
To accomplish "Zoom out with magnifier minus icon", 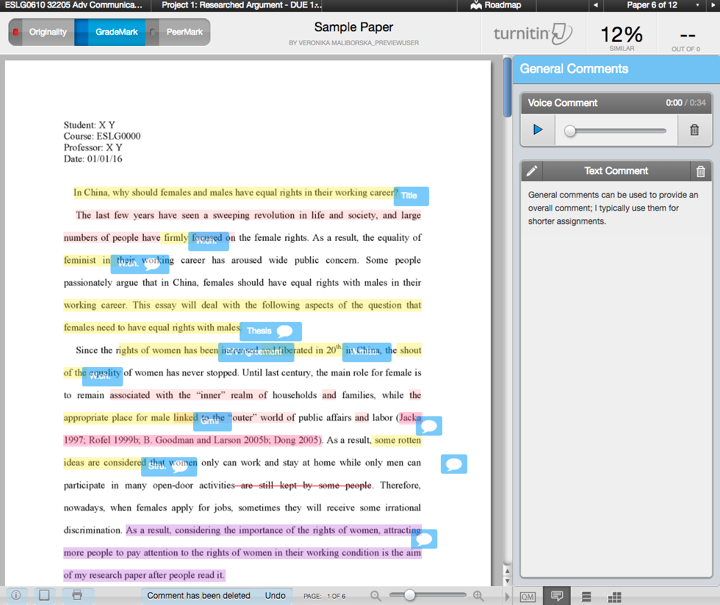I will pyautogui.click(x=376, y=596).
